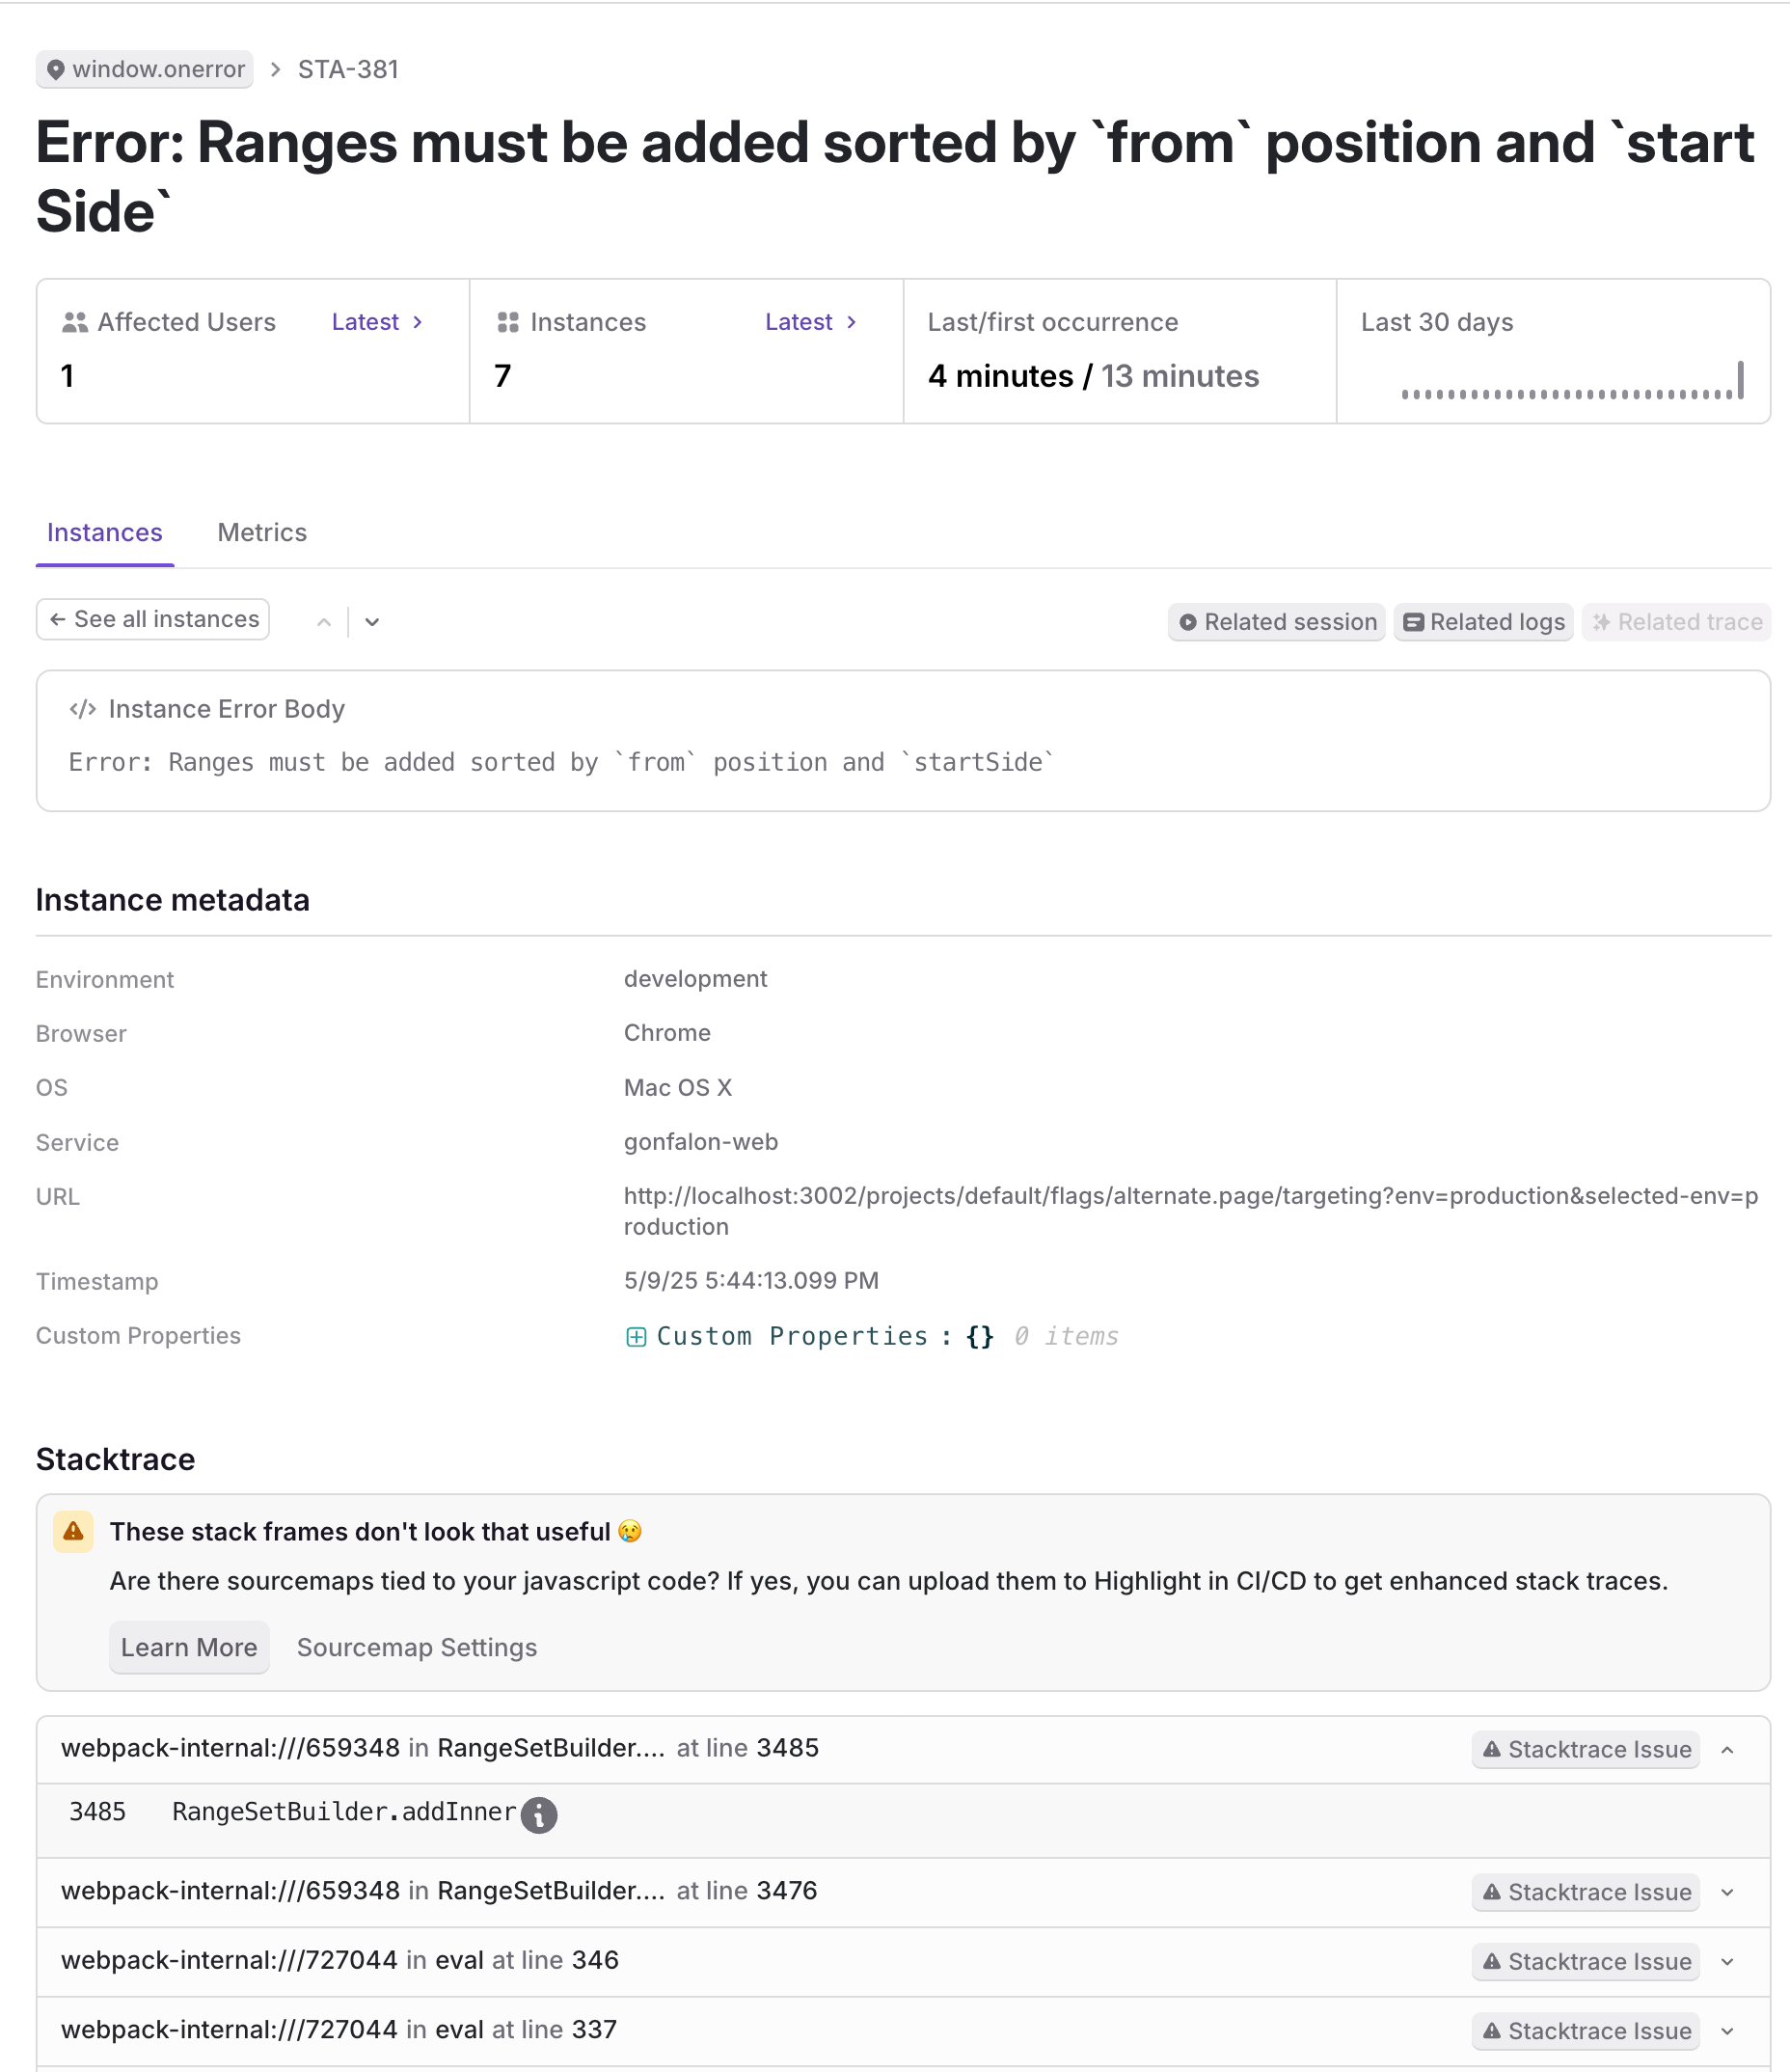Collapse the line 3485 stack frame
The image size is (1790, 2072).
(1727, 1750)
